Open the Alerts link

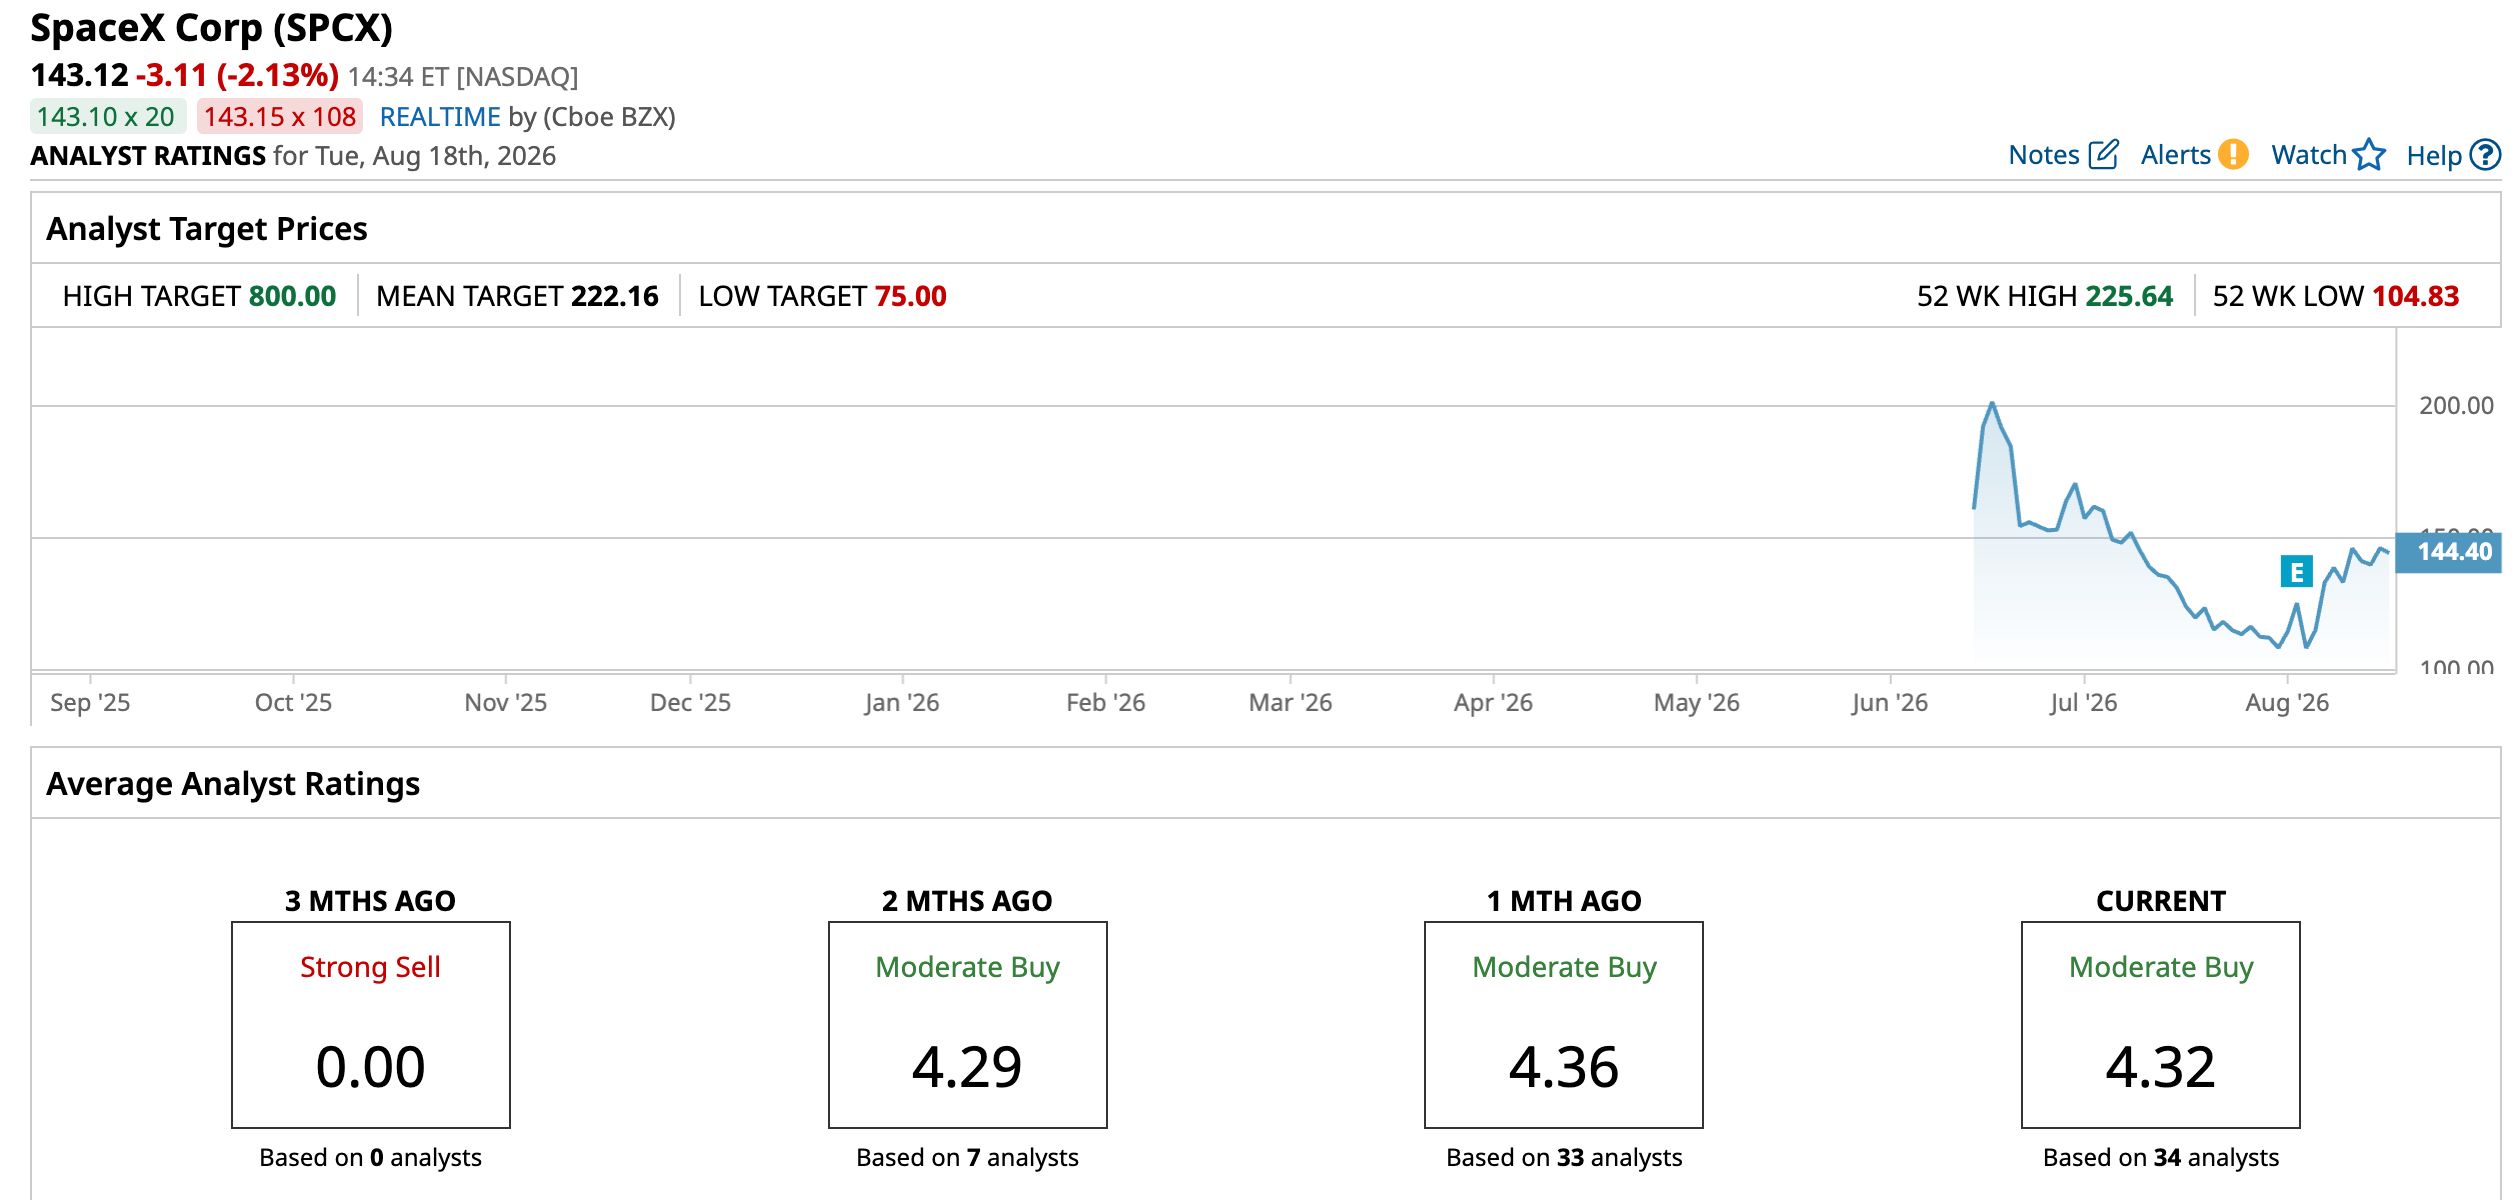click(x=2176, y=155)
